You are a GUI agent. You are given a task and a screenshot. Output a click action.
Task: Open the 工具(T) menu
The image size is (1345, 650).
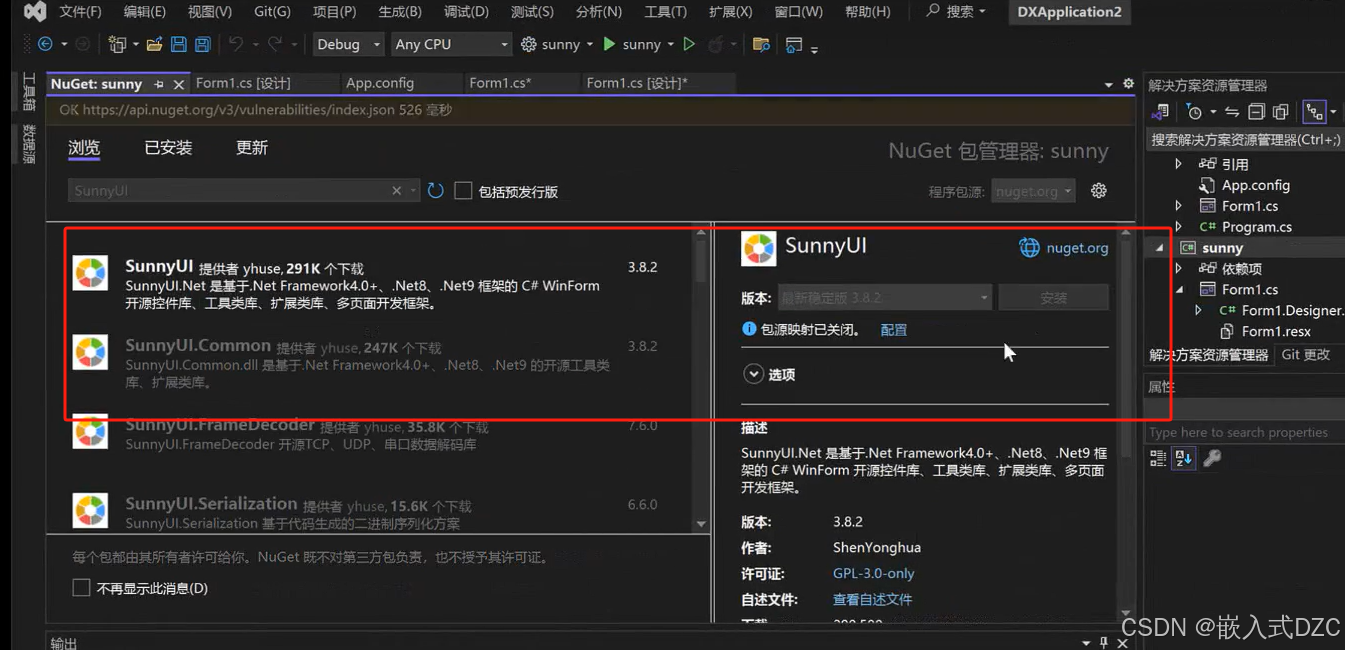[x=665, y=12]
